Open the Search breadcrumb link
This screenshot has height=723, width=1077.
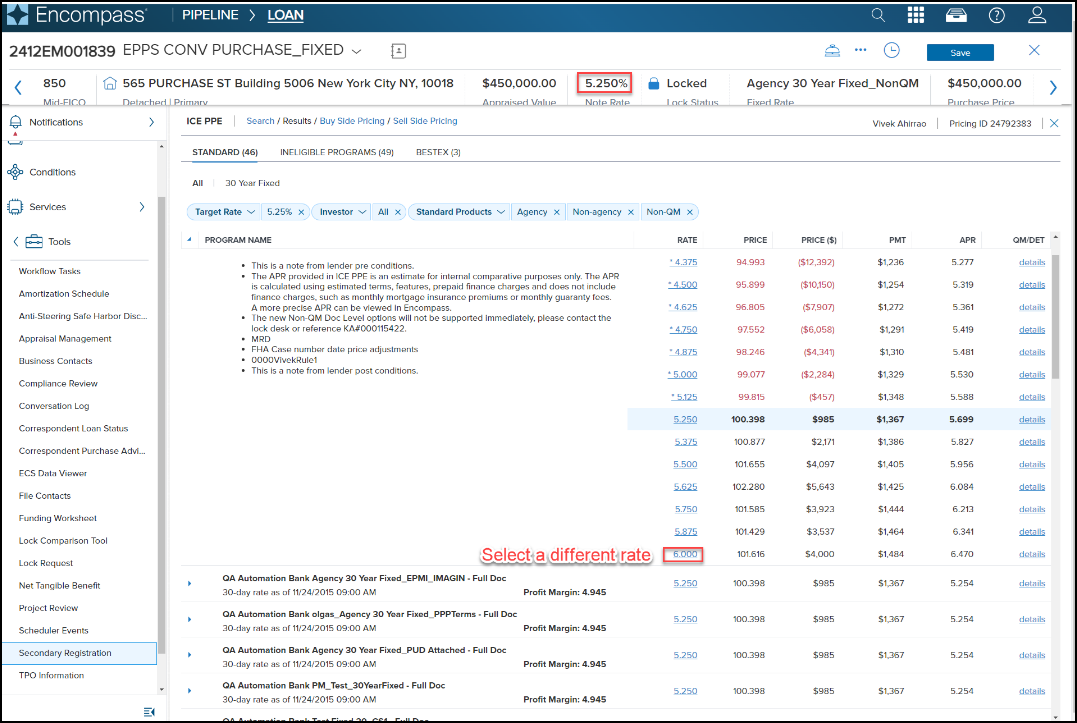tap(260, 121)
